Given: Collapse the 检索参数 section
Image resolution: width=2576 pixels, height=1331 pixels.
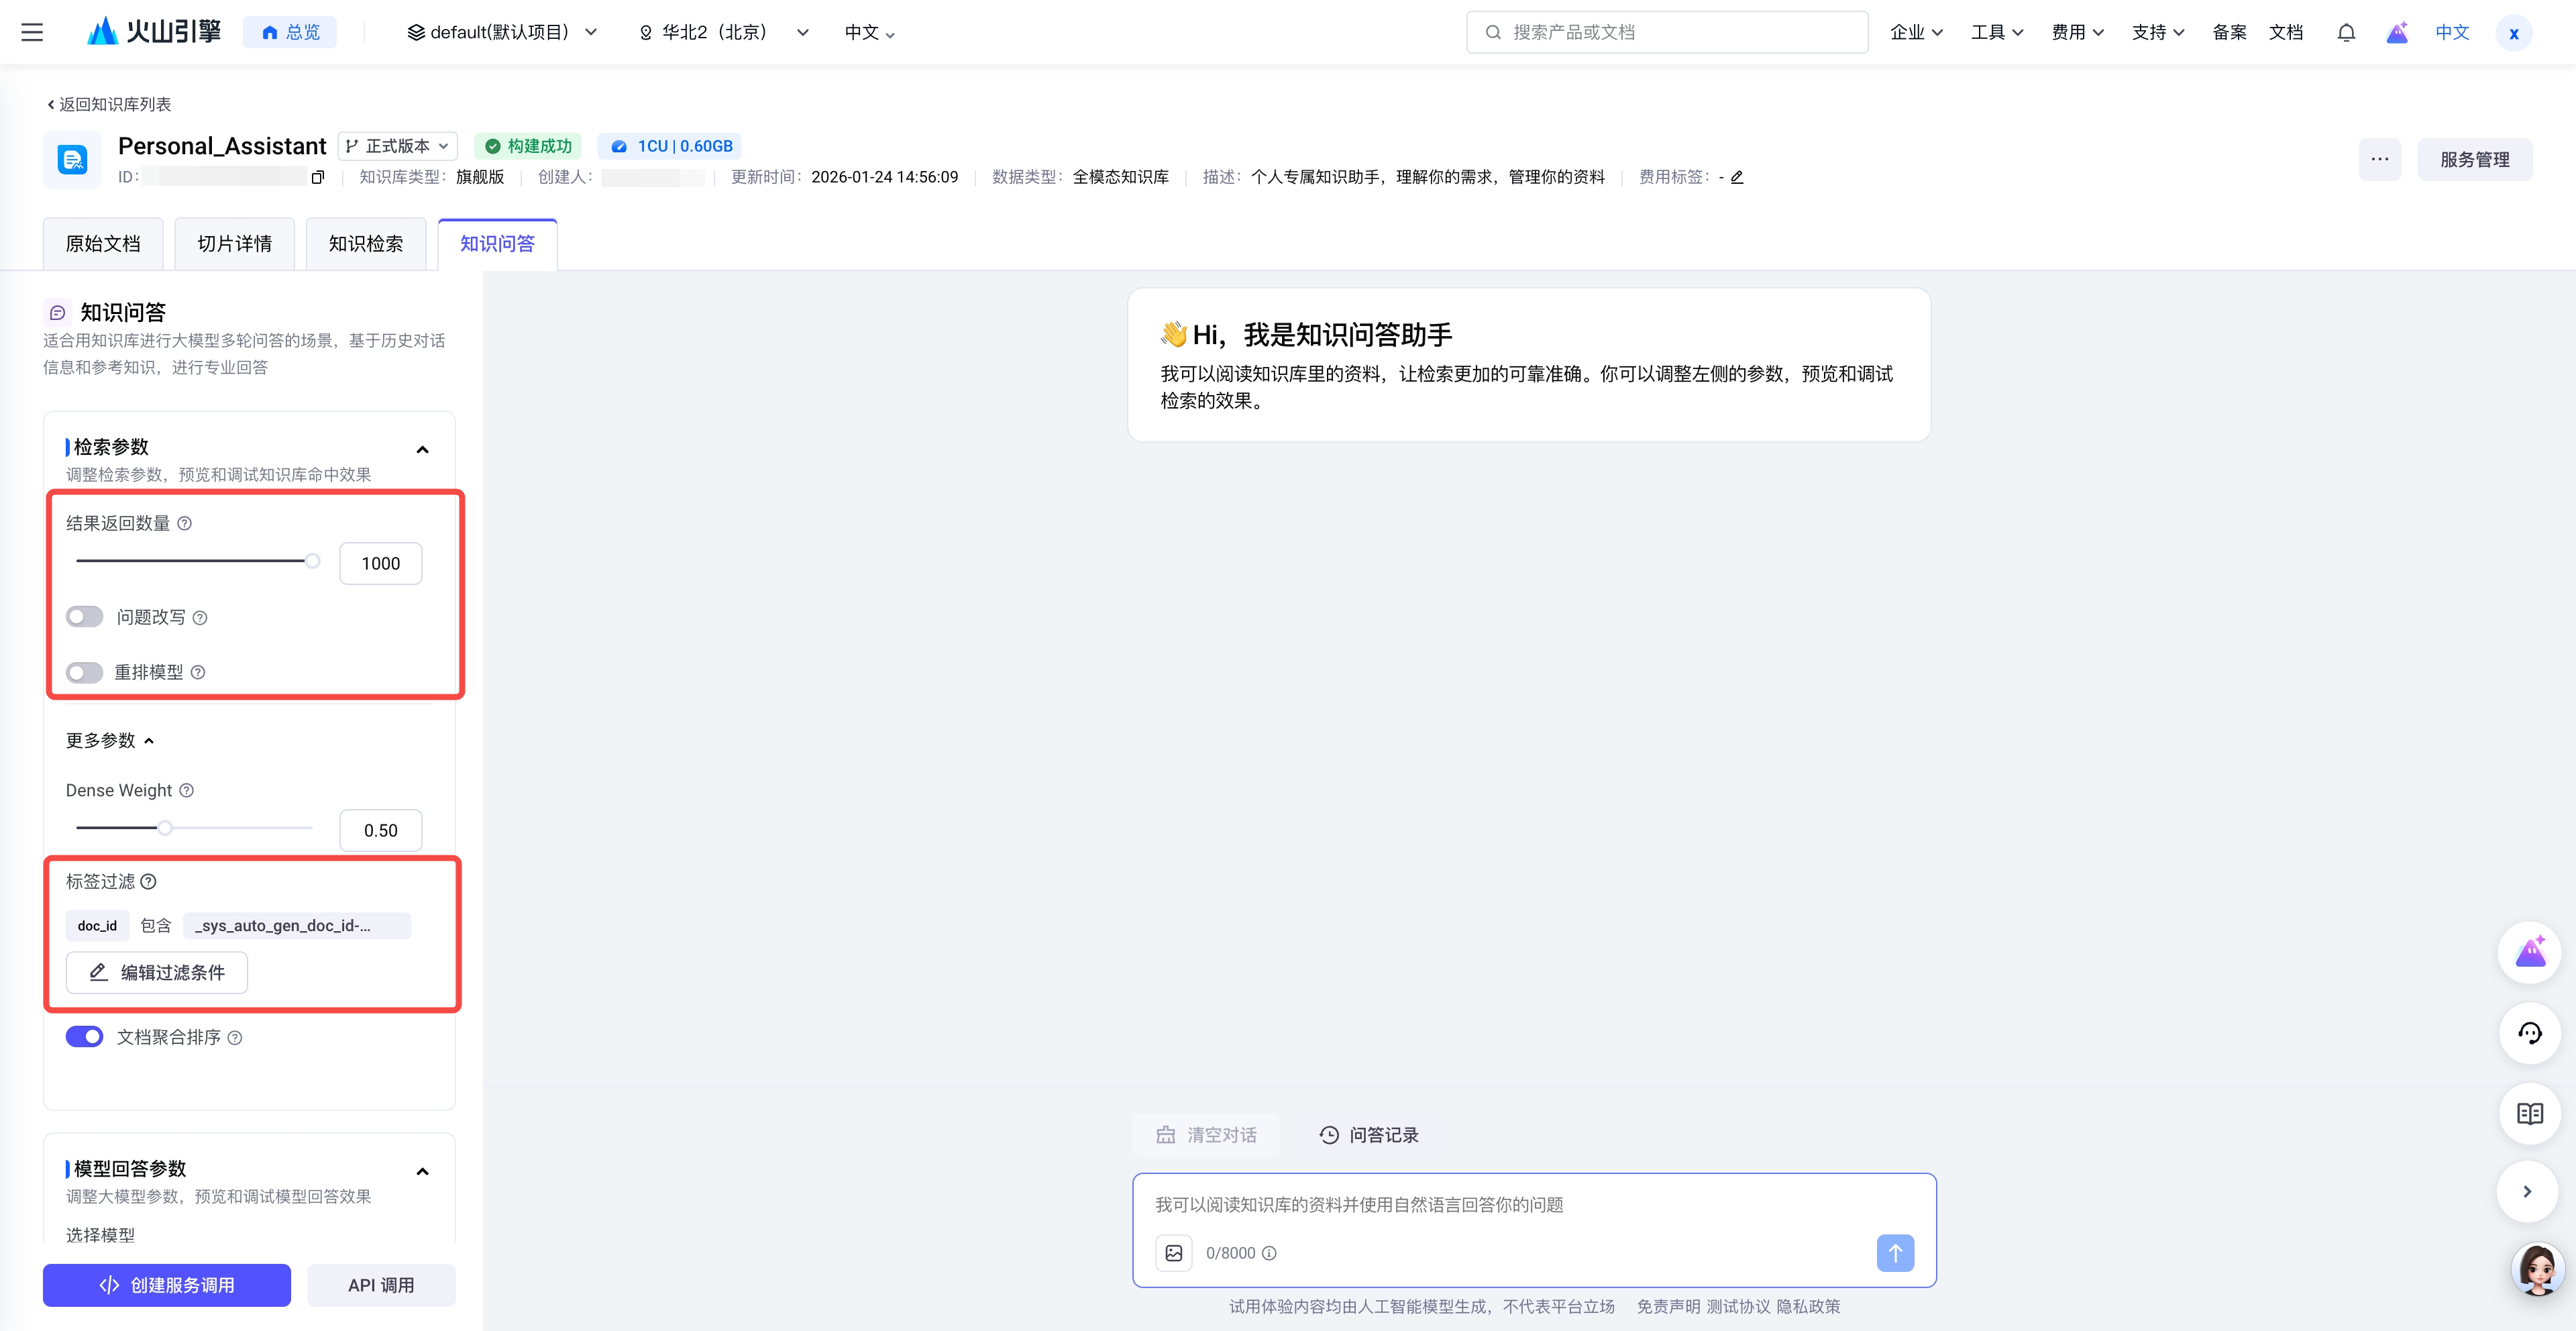Looking at the screenshot, I should point(422,450).
